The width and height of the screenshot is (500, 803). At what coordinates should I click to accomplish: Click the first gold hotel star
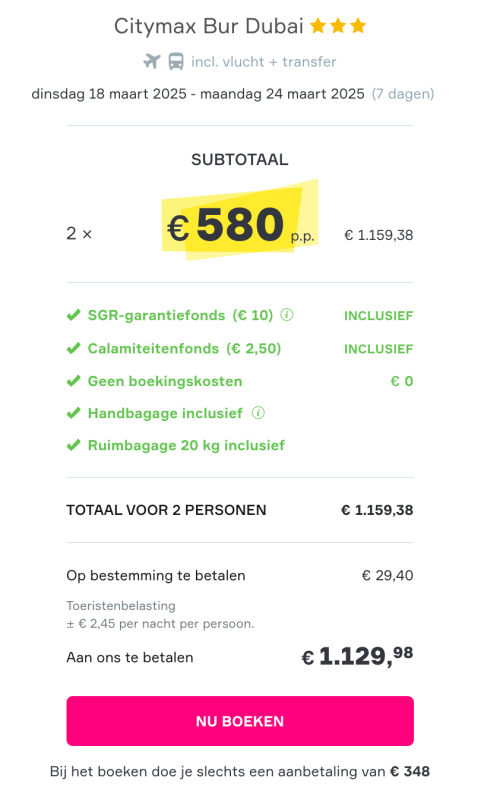click(x=318, y=25)
